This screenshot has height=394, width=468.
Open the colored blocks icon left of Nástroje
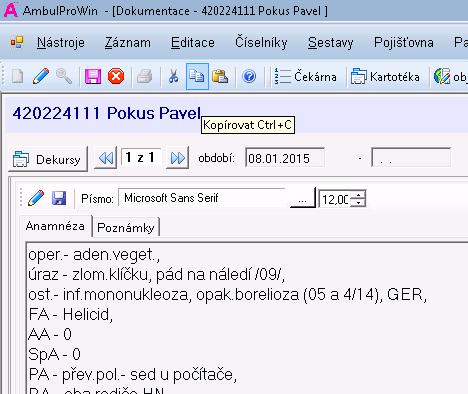(17, 42)
